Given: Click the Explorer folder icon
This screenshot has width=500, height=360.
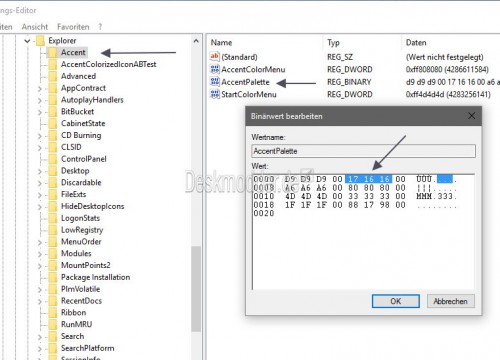Looking at the screenshot, I should (40, 41).
